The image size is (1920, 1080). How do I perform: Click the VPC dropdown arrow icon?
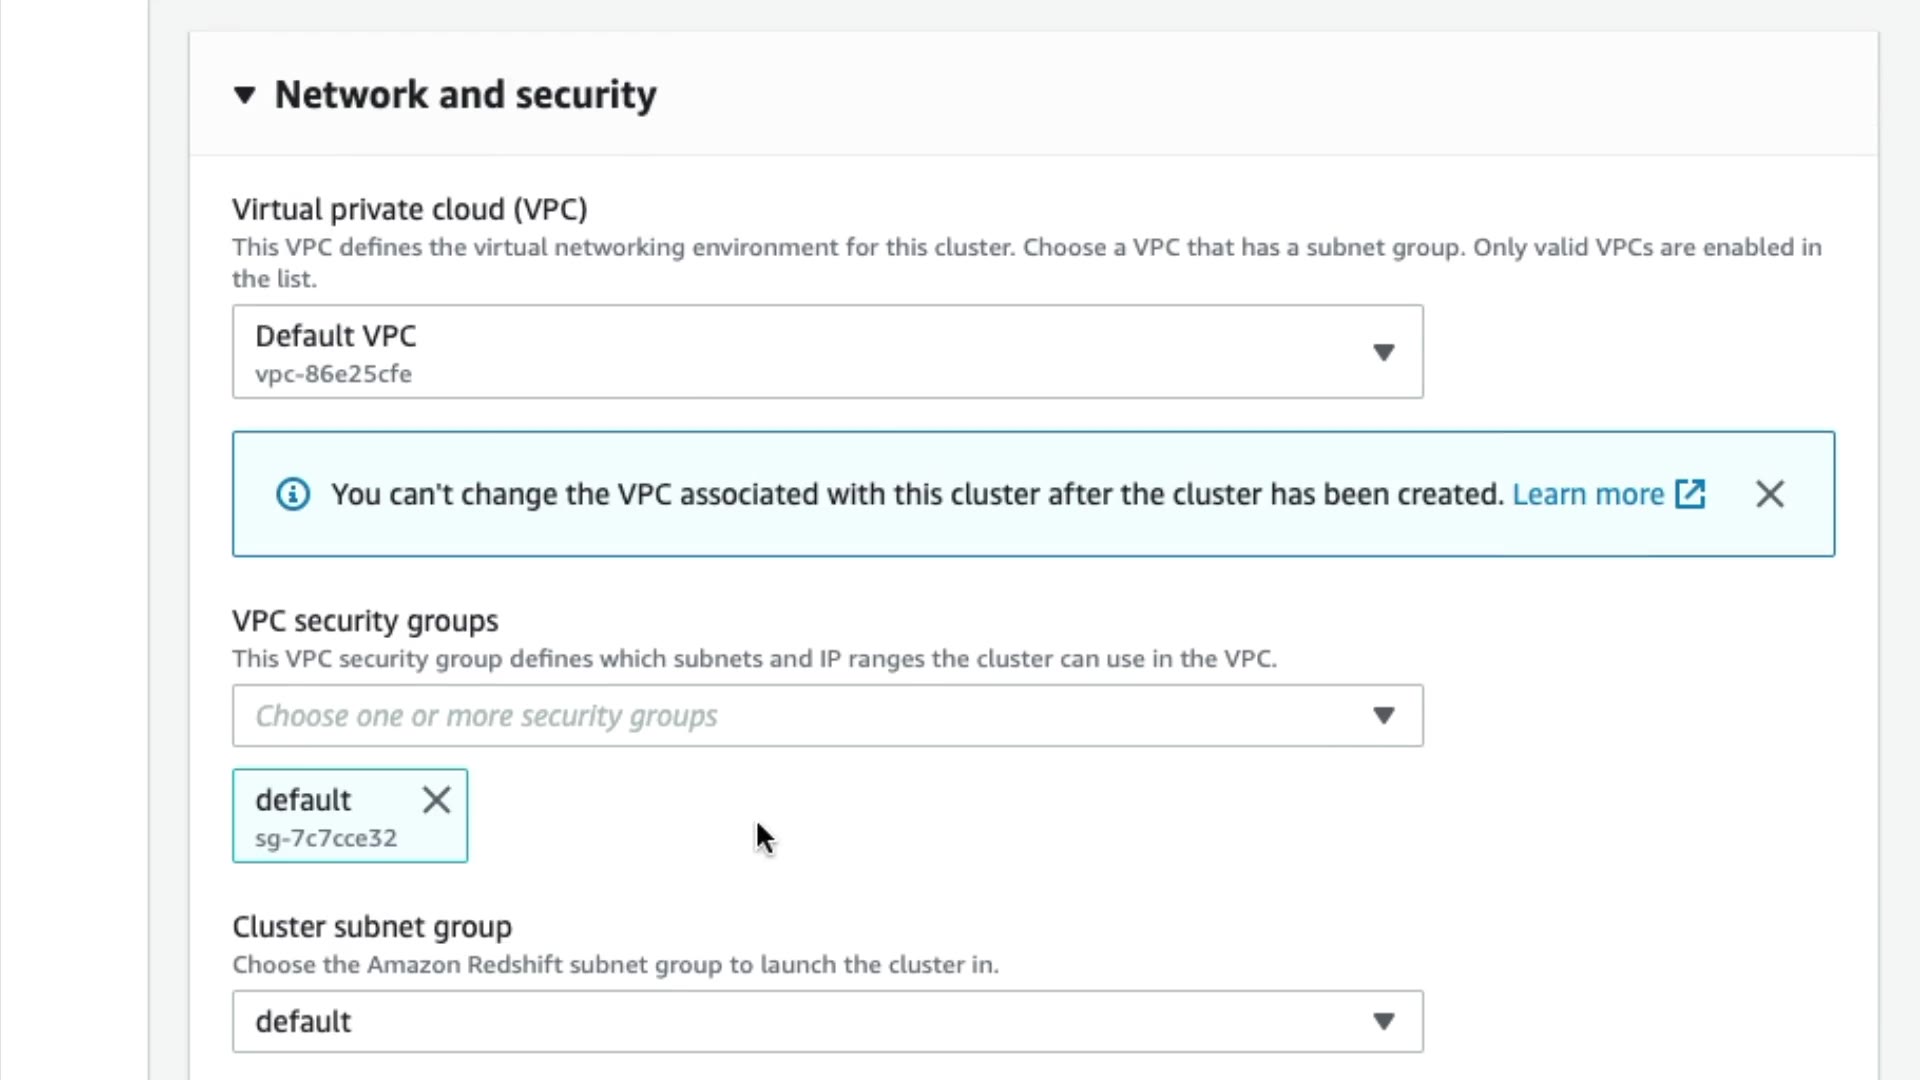tap(1383, 352)
